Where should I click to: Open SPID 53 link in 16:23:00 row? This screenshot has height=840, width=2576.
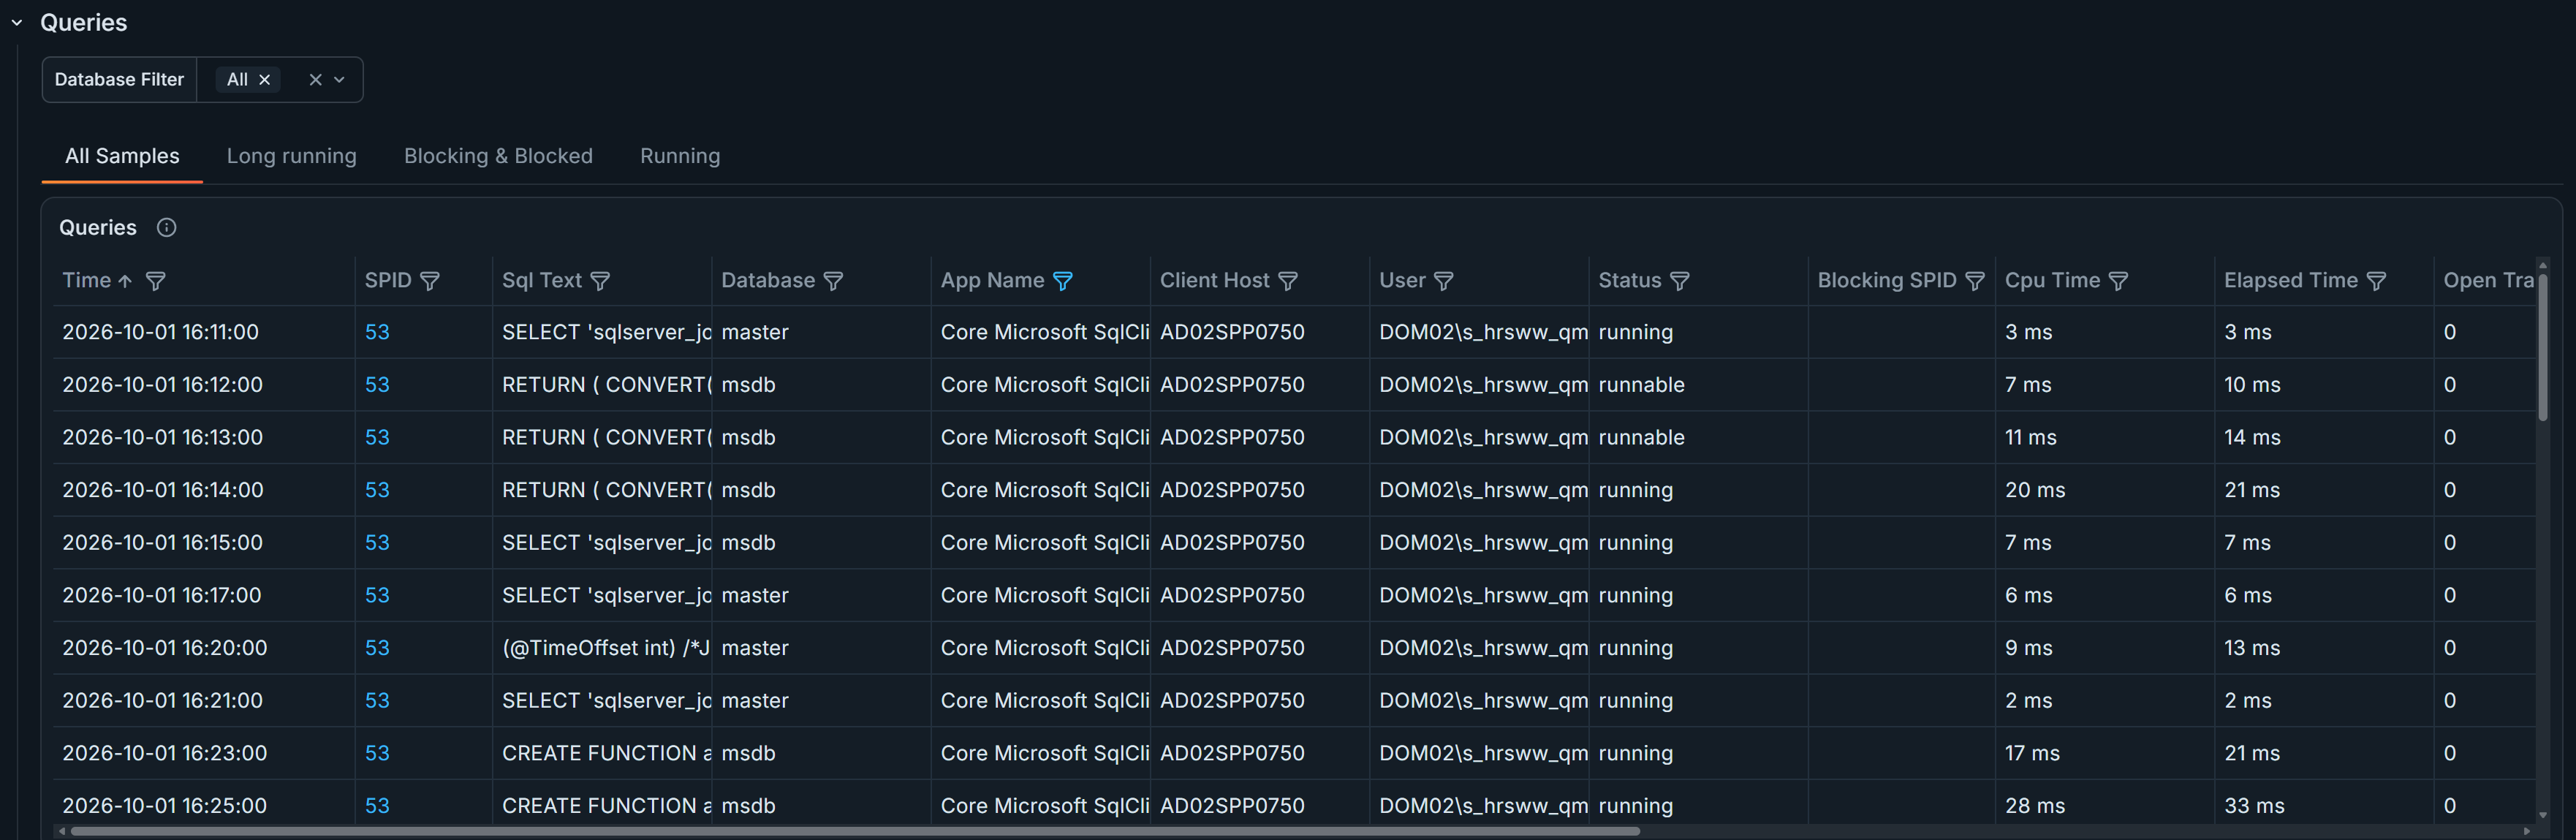377,754
